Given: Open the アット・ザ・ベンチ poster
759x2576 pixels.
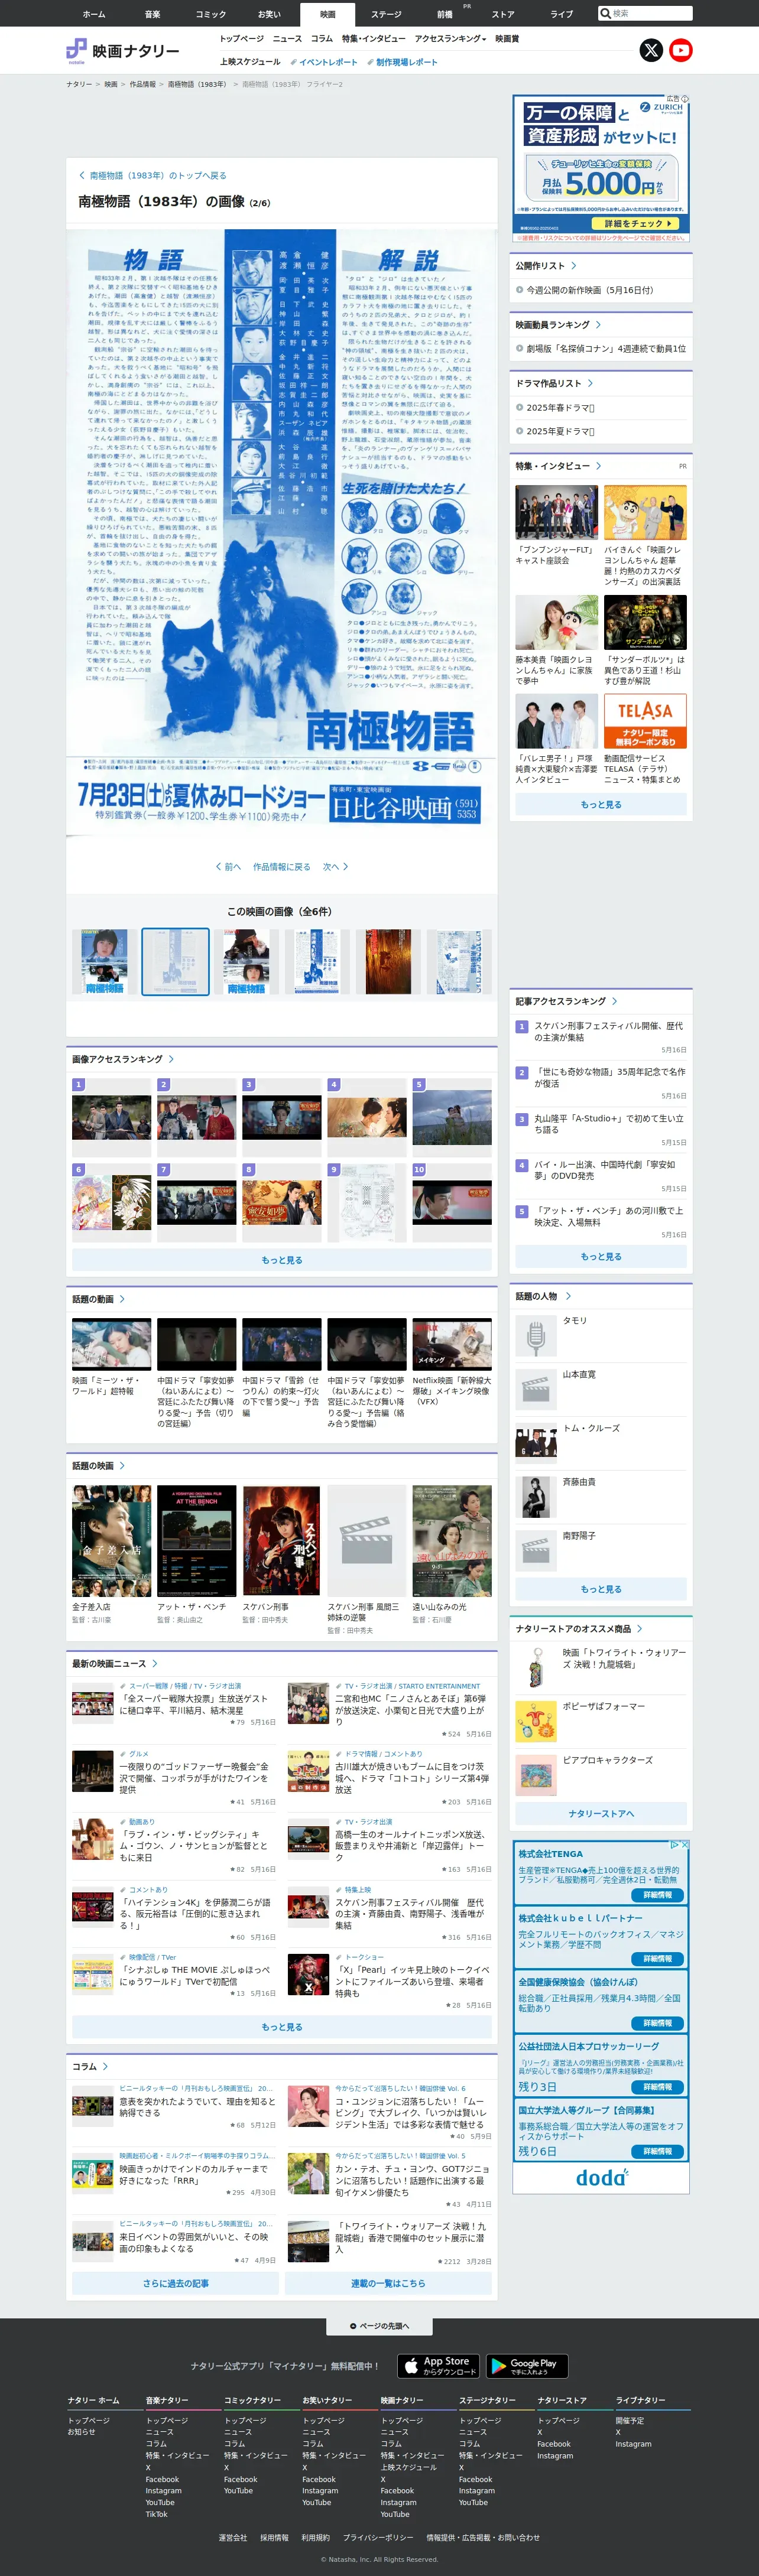Looking at the screenshot, I should (x=196, y=1540).
